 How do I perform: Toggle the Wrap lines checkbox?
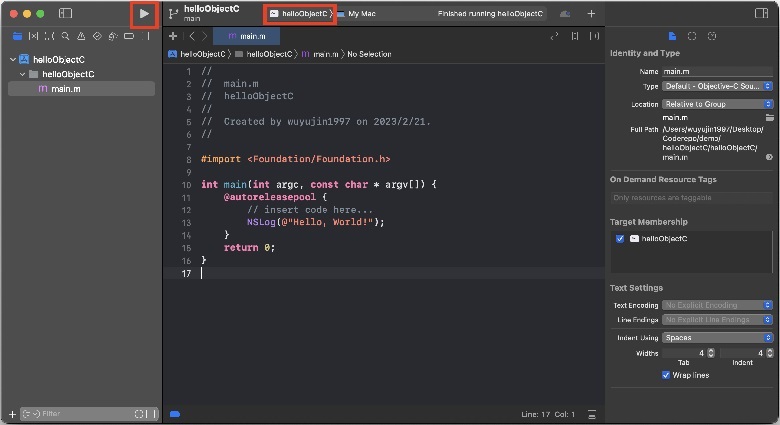click(x=666, y=375)
